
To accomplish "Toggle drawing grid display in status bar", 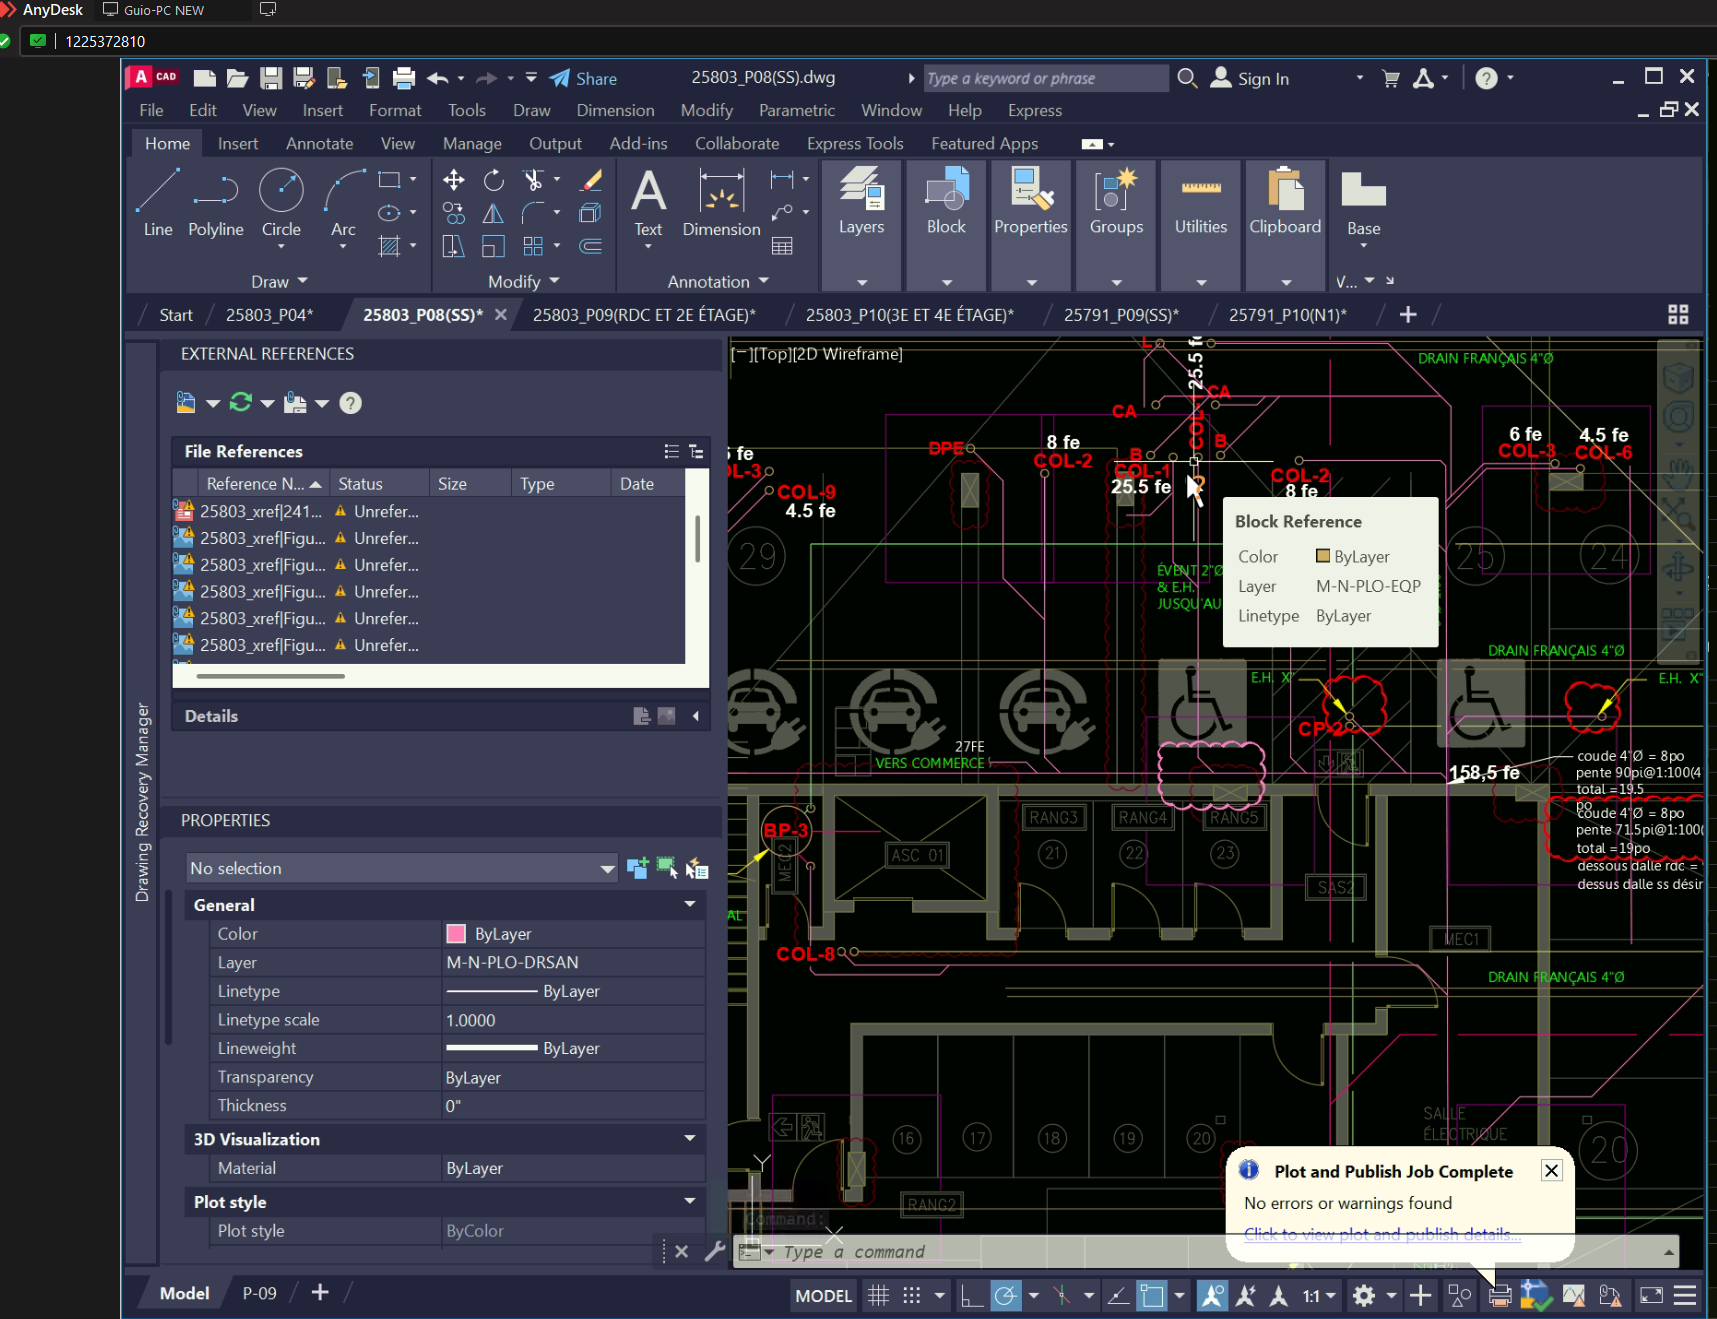I will click(x=878, y=1296).
